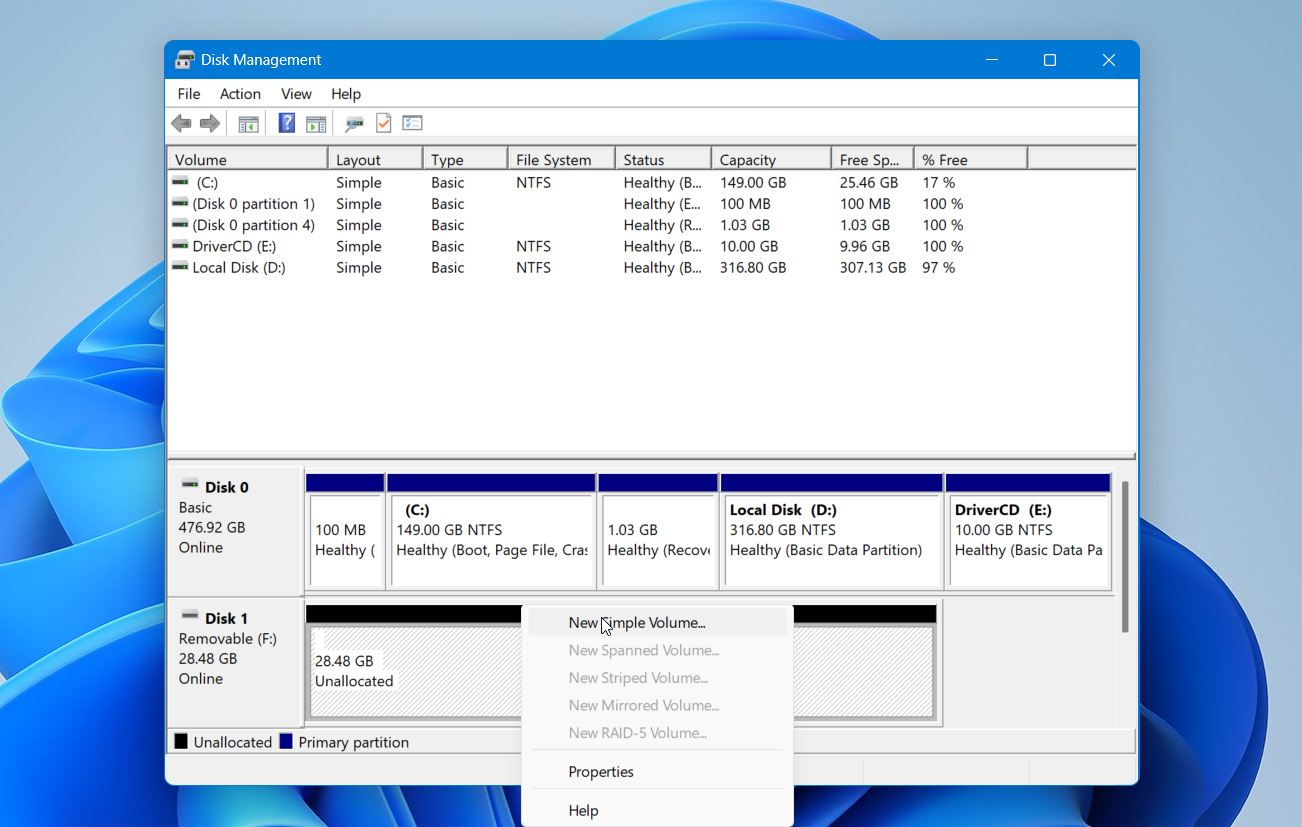Image resolution: width=1302 pixels, height=827 pixels.
Task: Click the drive icon beside (Disk 0 partition 4)
Action: click(x=180, y=225)
